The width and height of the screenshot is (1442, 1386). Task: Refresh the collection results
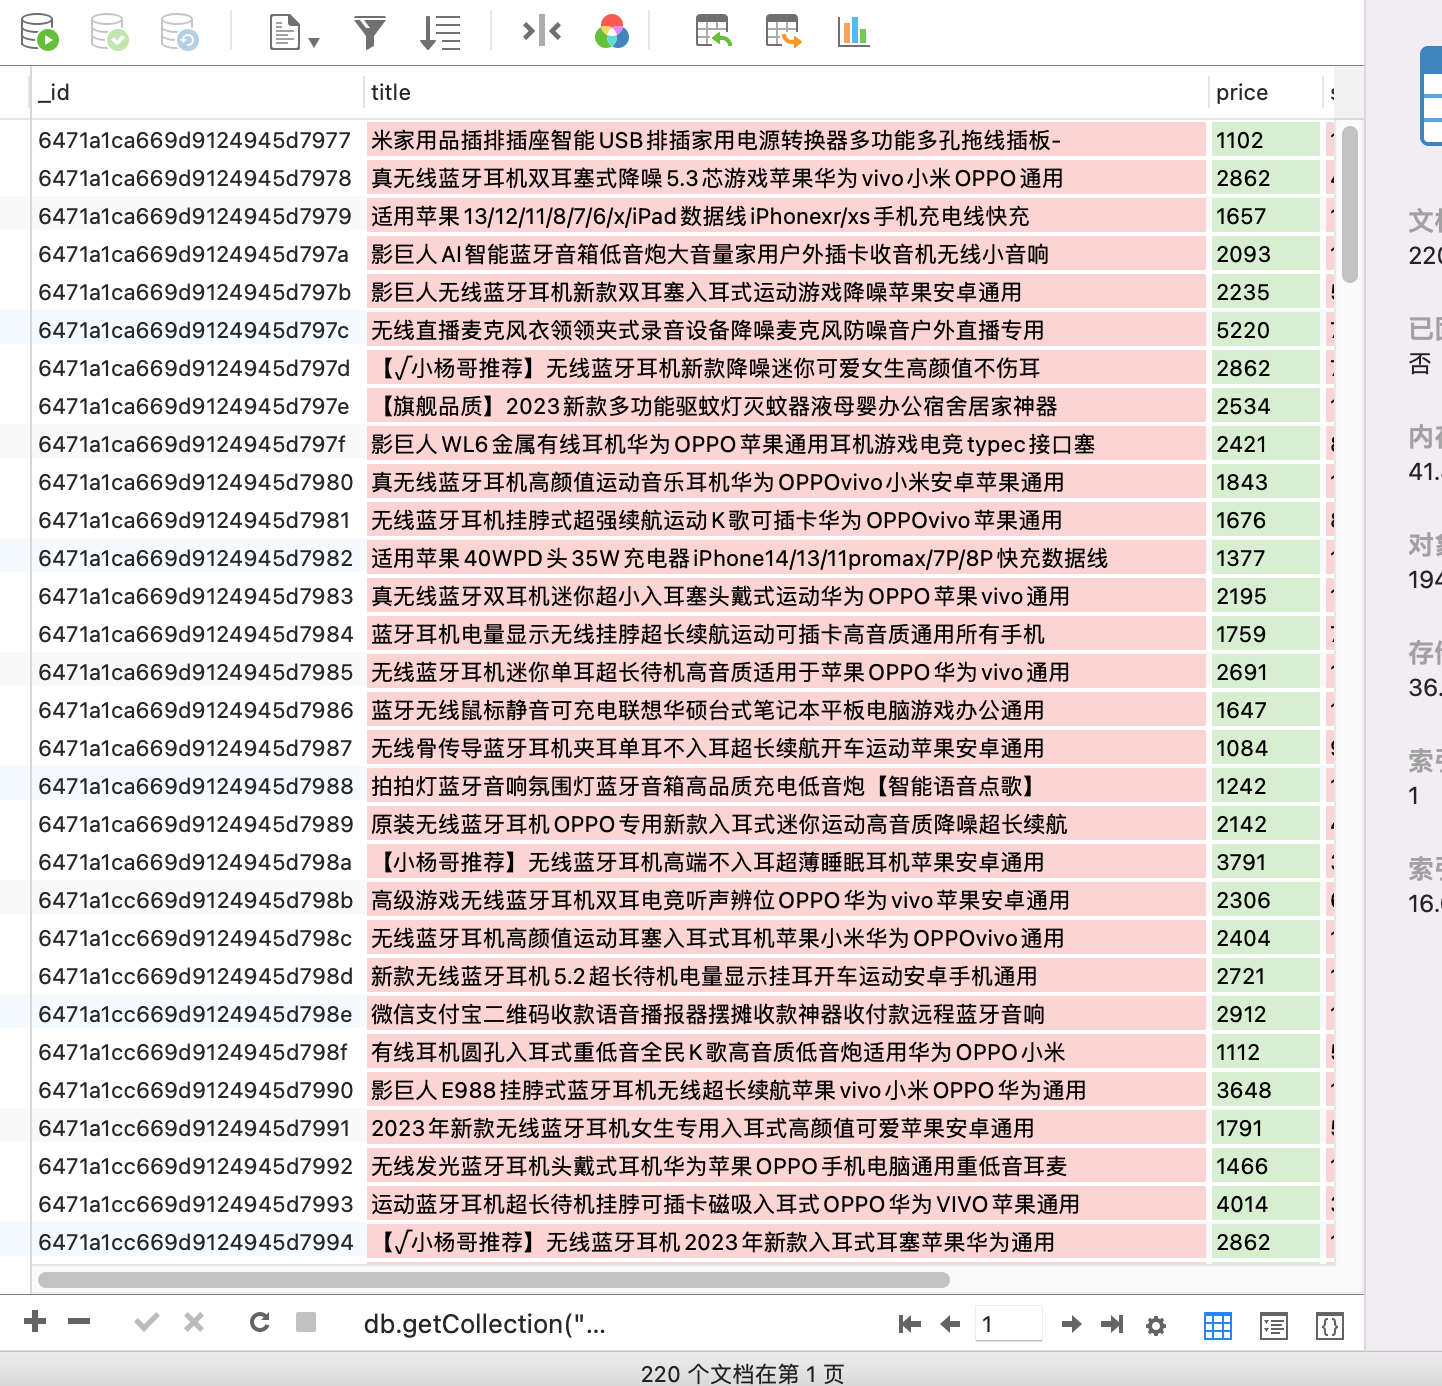(x=260, y=1323)
